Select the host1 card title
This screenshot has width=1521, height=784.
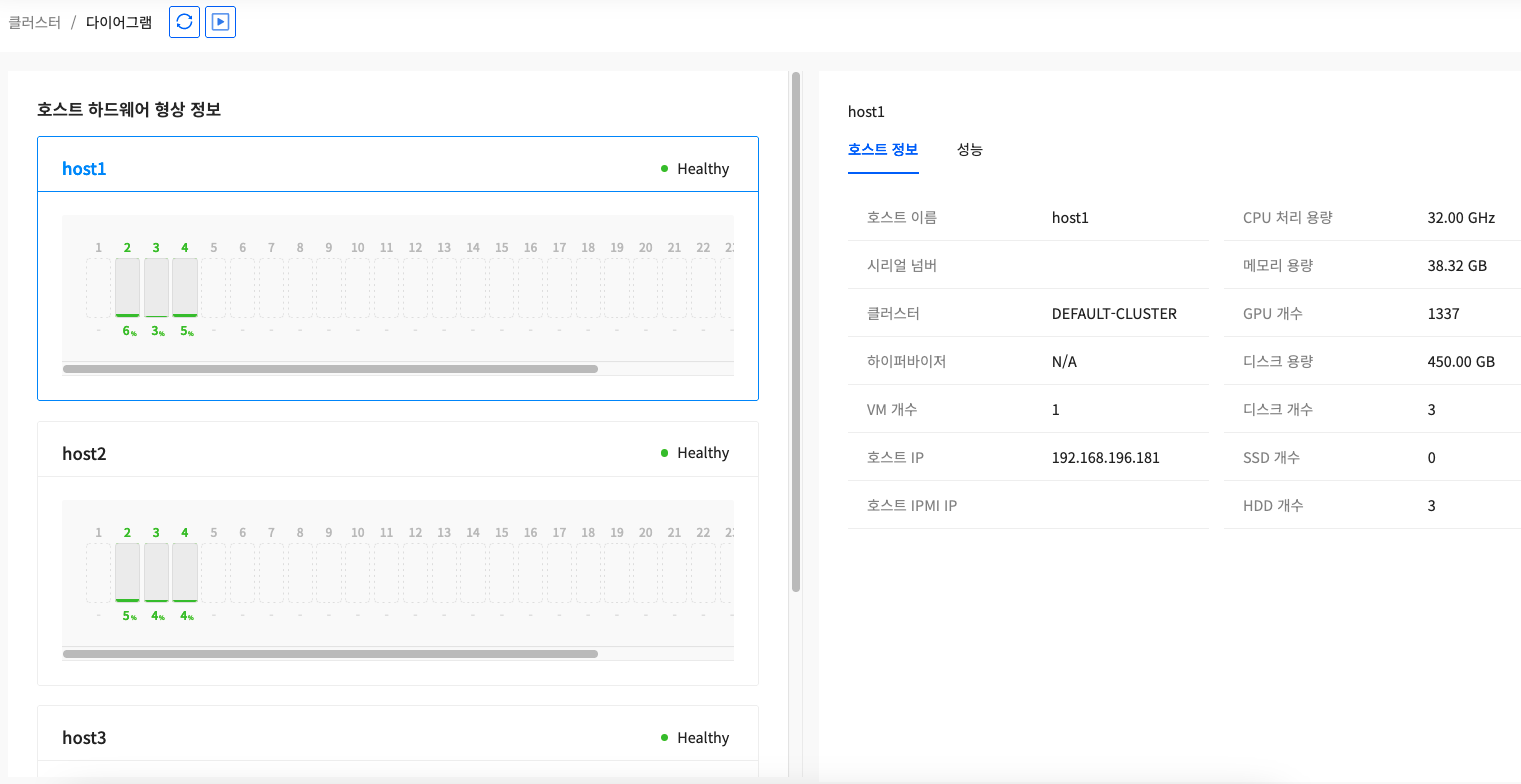84,169
